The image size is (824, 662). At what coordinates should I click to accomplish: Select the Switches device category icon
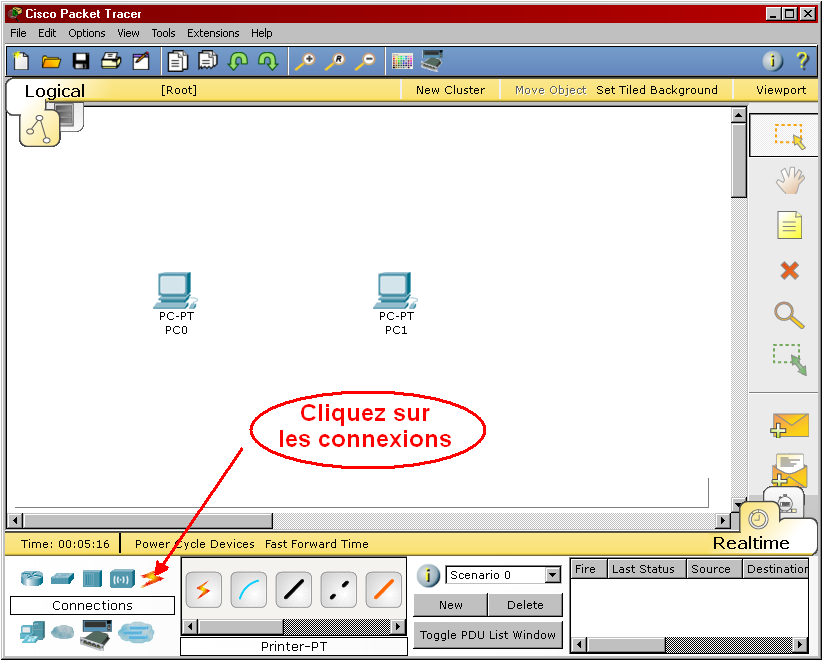[x=63, y=578]
